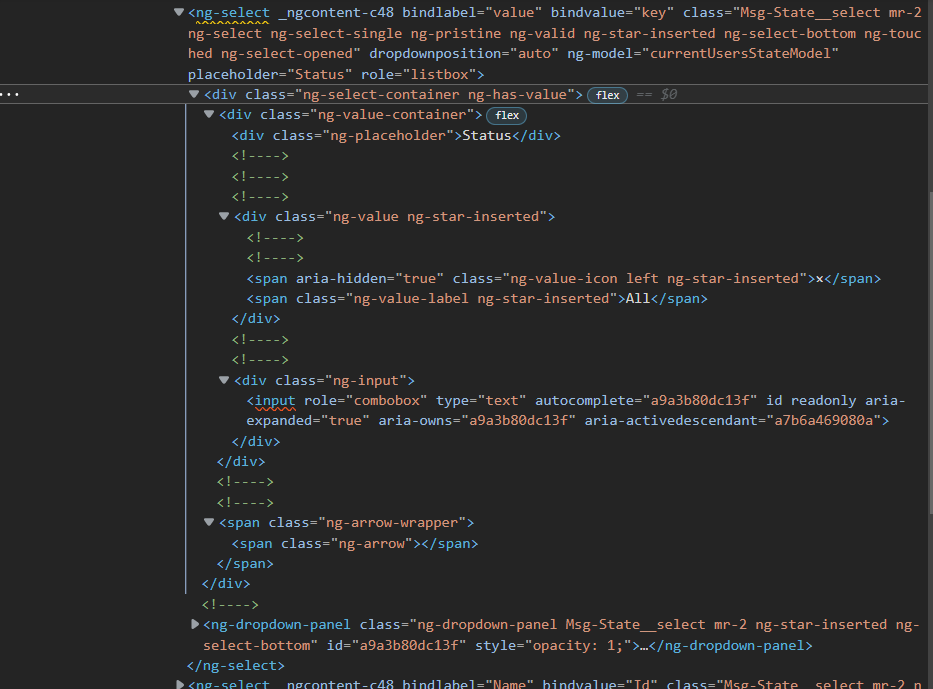The width and height of the screenshot is (933, 689).
Task: Collapse the ng-value div
Action: point(224,216)
